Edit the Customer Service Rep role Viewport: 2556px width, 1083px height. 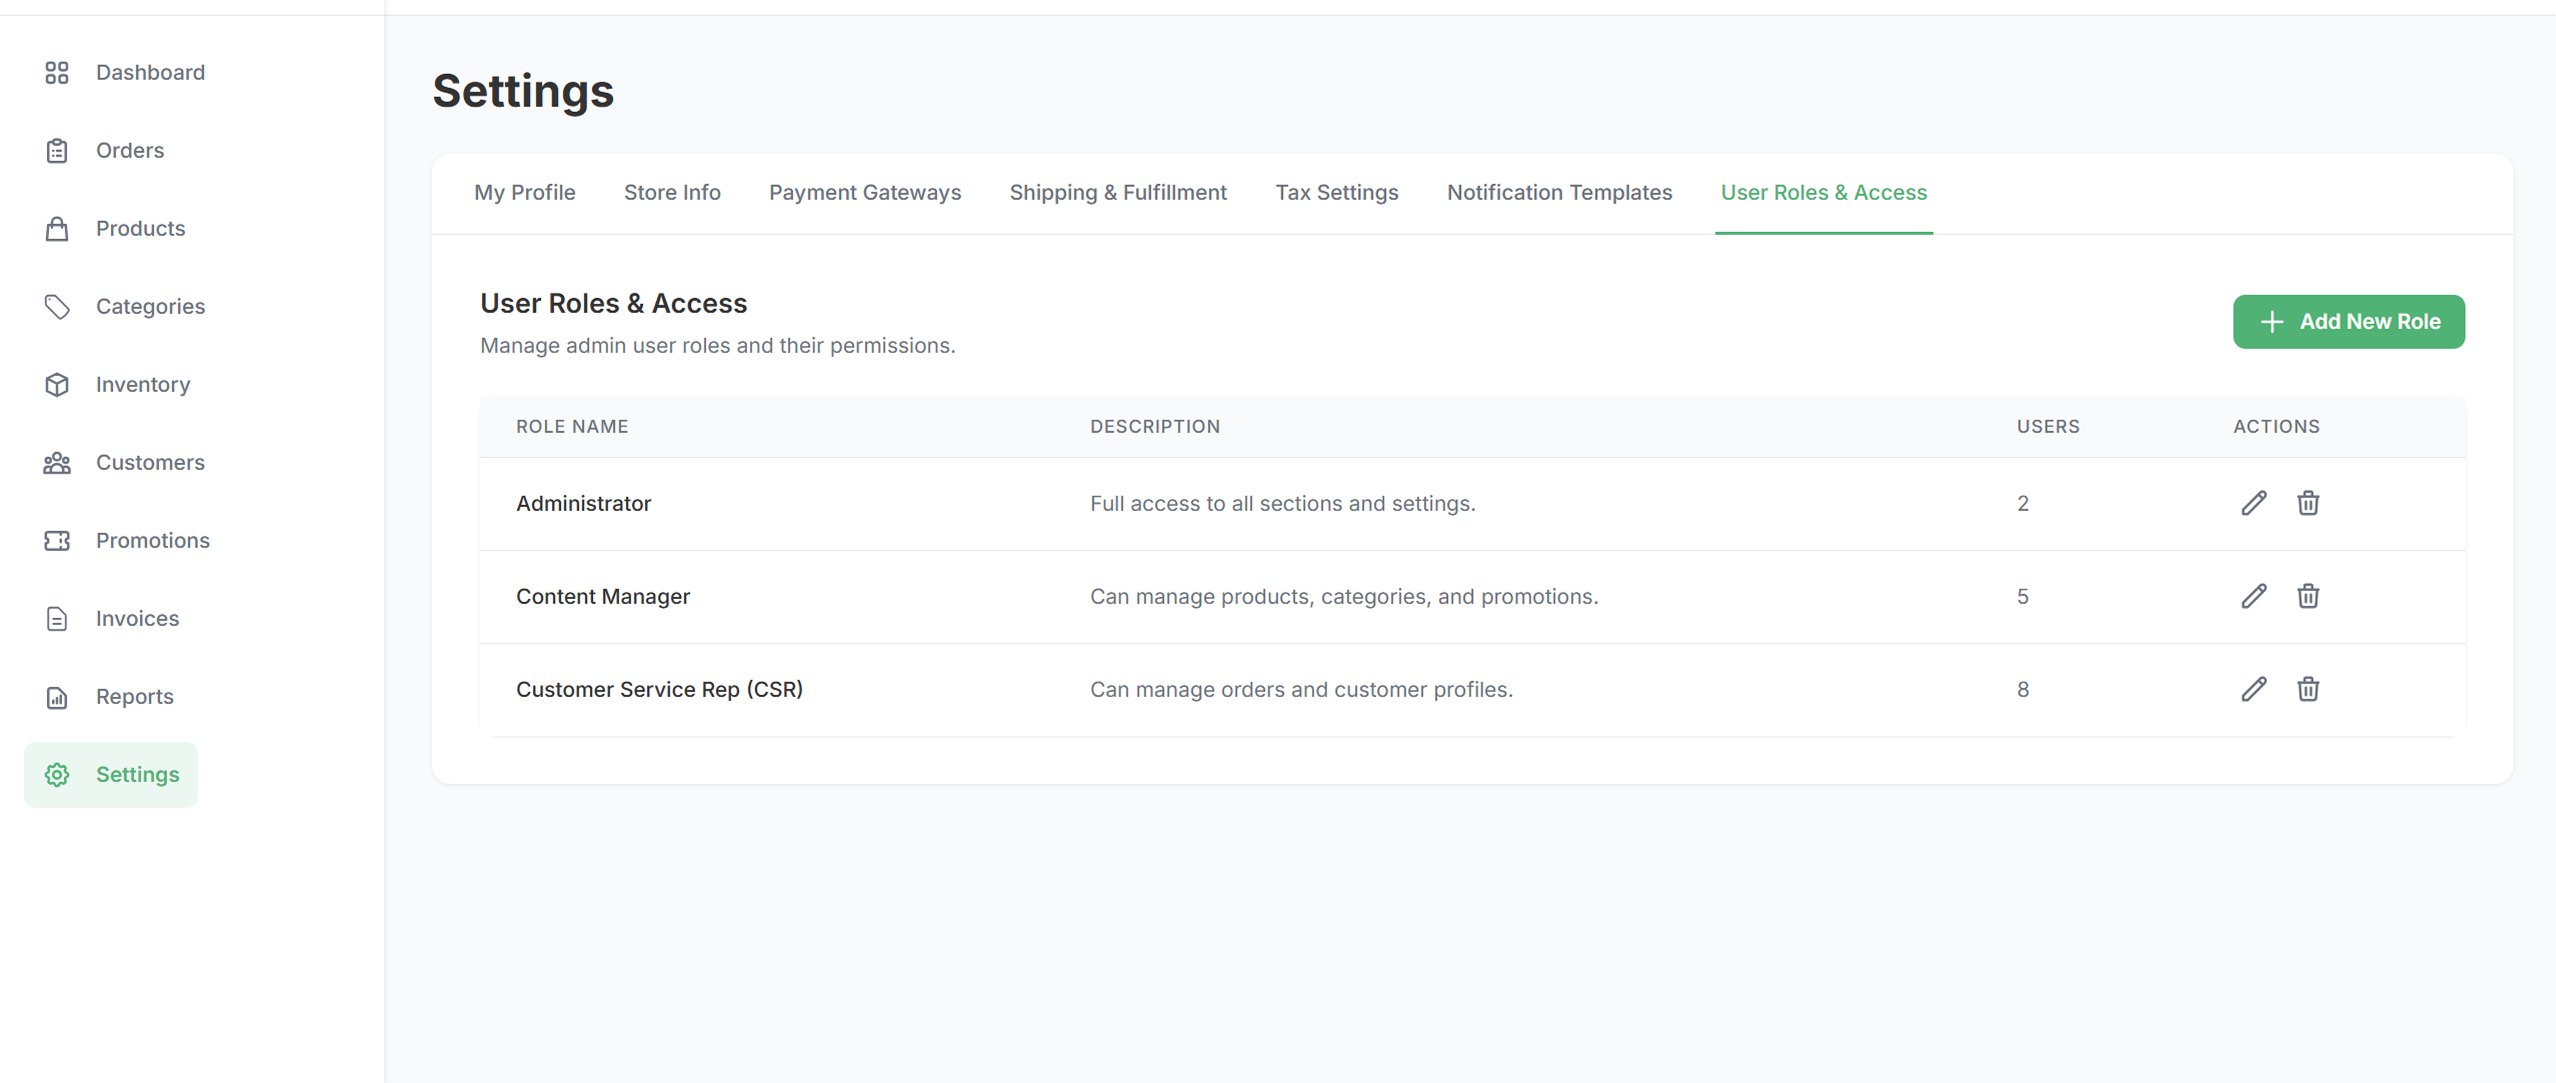(2253, 689)
